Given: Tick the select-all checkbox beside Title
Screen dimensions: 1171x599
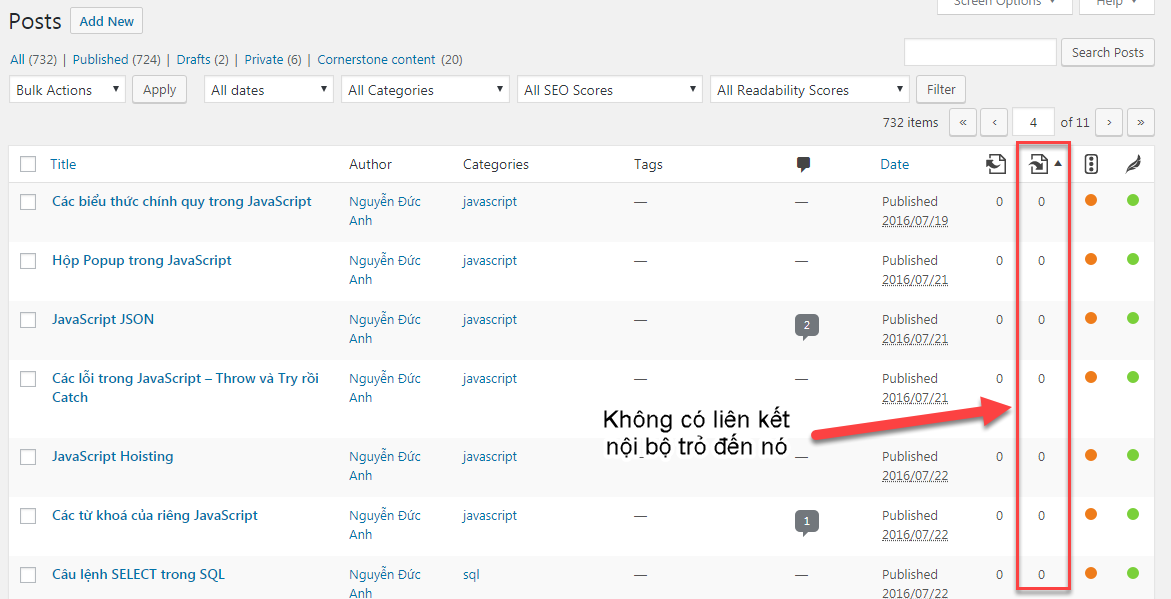Looking at the screenshot, I should tap(28, 164).
